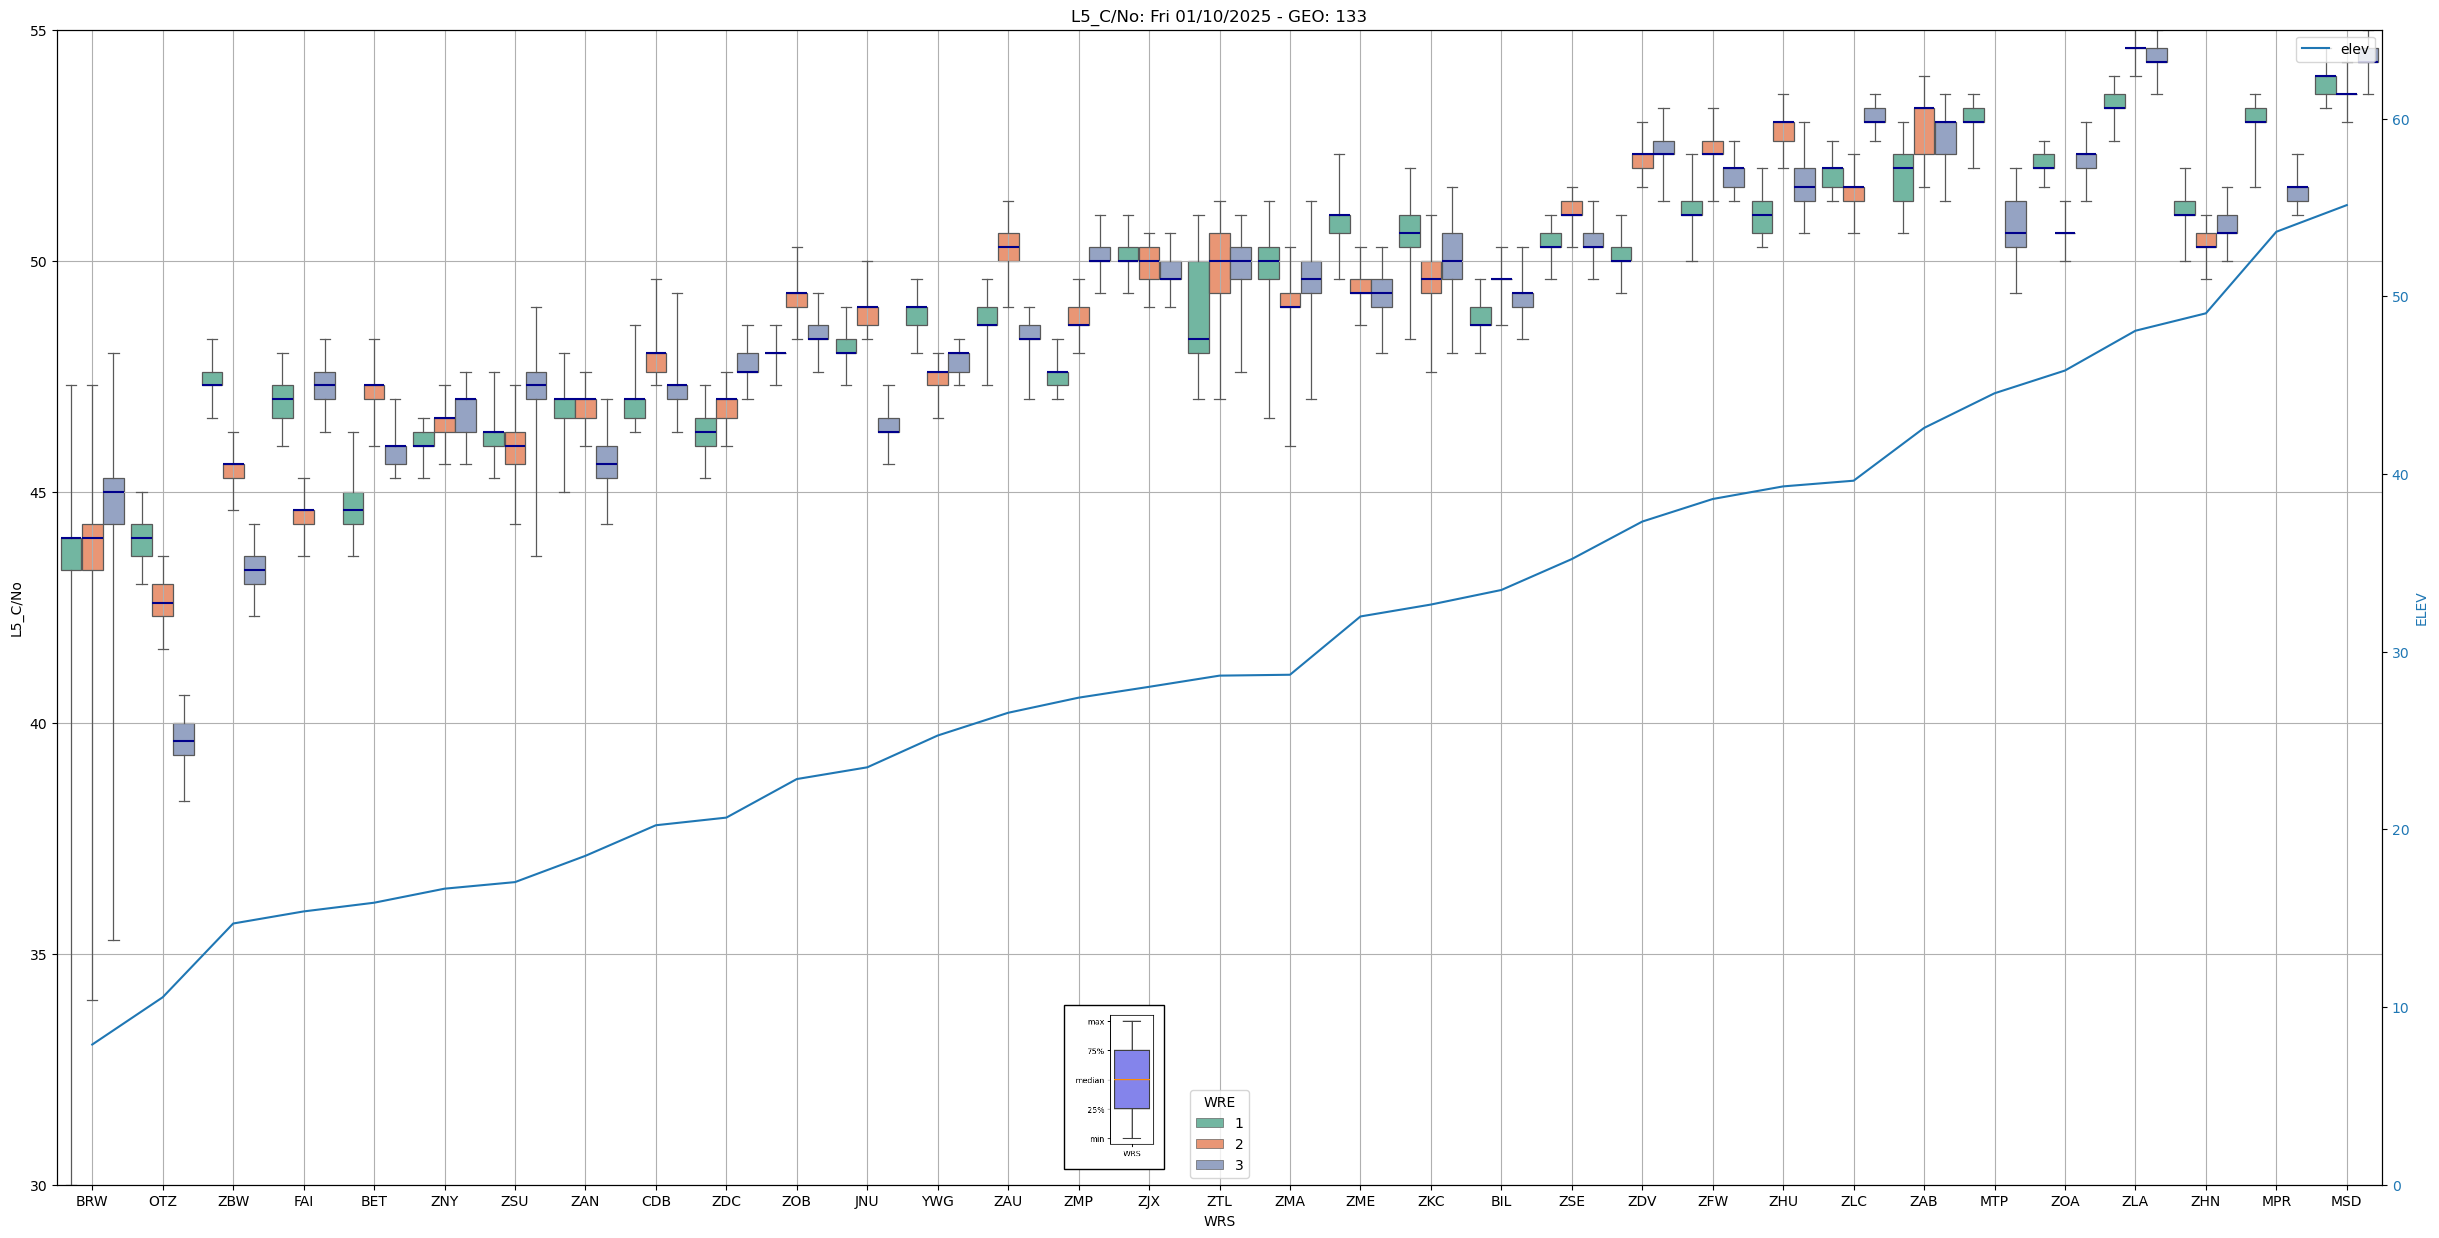Click the BRW x-axis tick label
The image size is (2439, 1238).
(92, 1201)
